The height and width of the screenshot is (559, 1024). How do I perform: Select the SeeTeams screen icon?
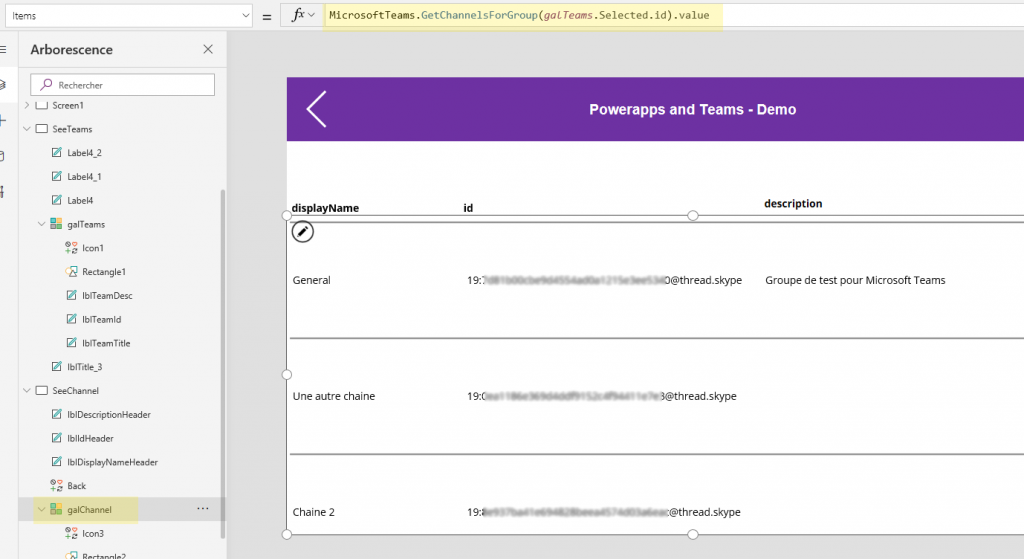click(42, 129)
